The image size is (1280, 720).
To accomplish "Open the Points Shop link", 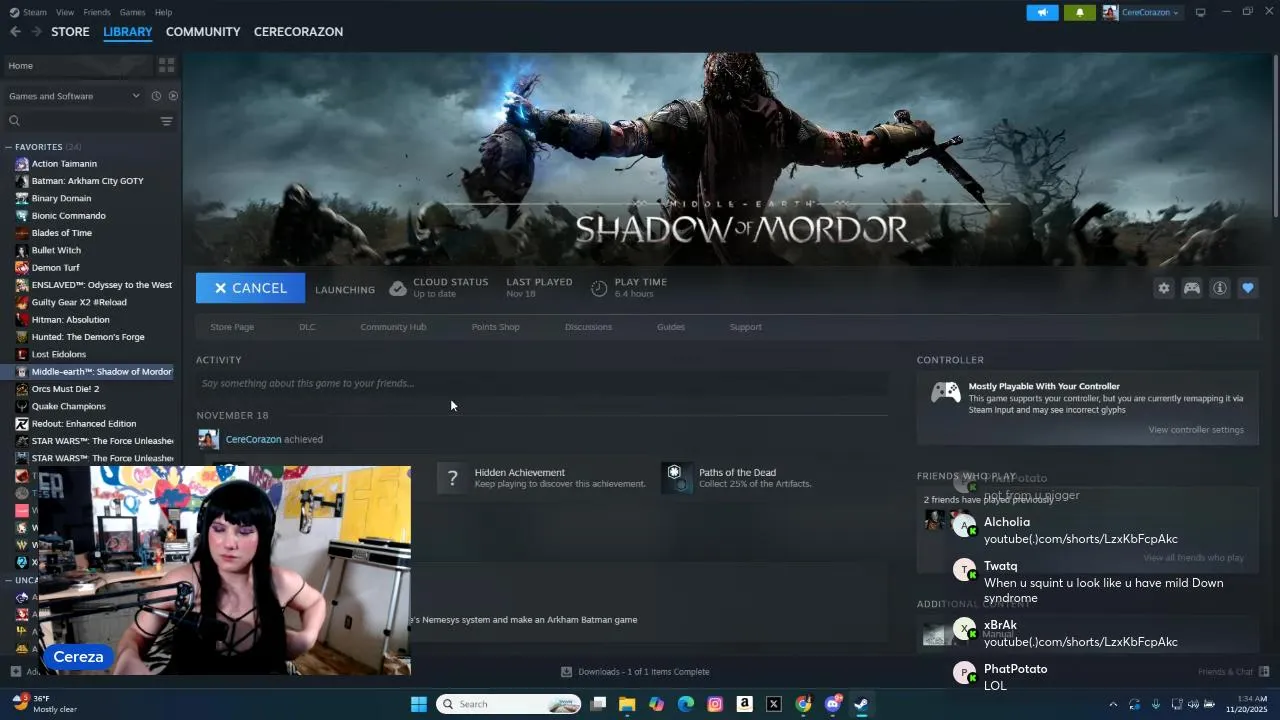I will coord(495,327).
